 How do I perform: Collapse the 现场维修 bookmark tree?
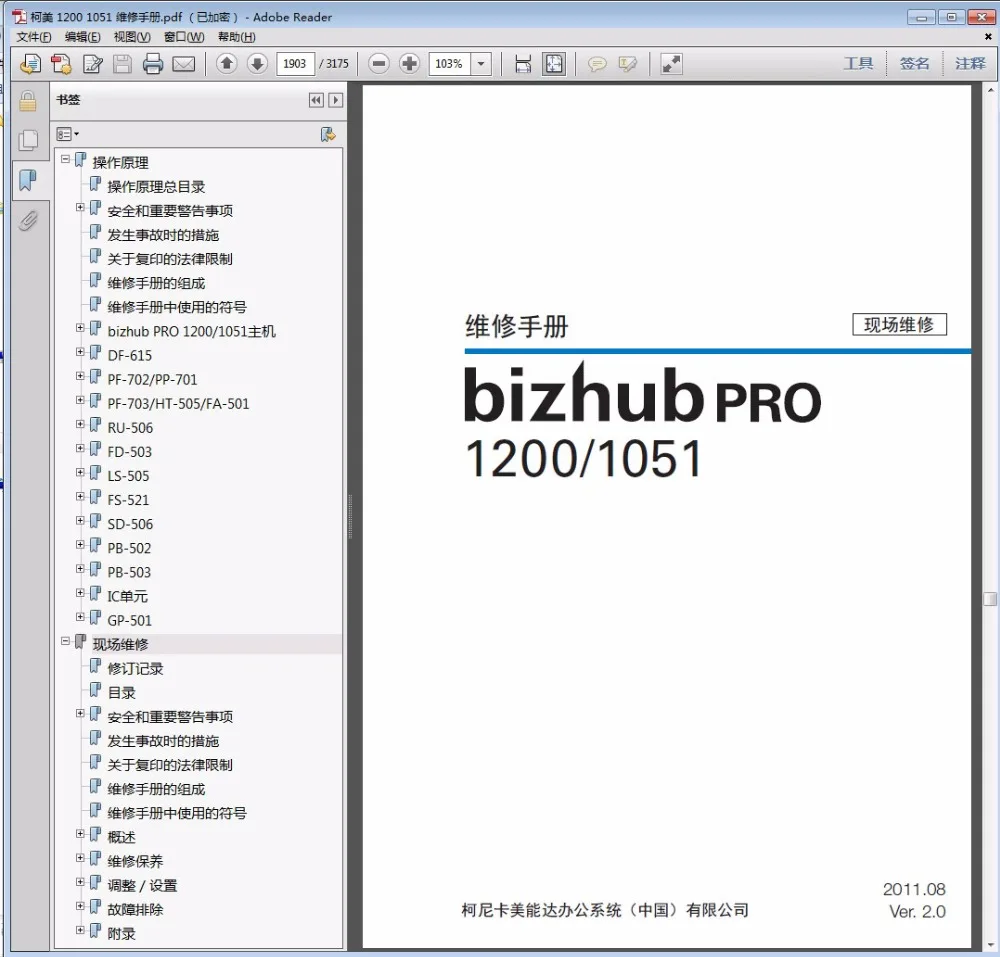point(65,641)
